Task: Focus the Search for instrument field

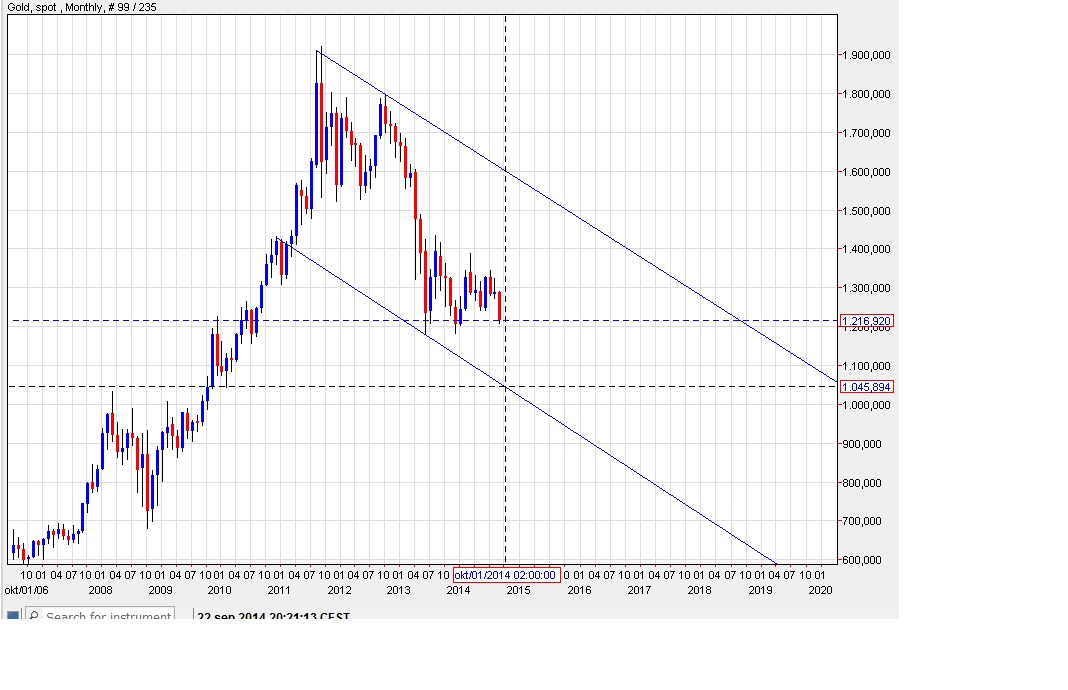Action: click(x=99, y=614)
